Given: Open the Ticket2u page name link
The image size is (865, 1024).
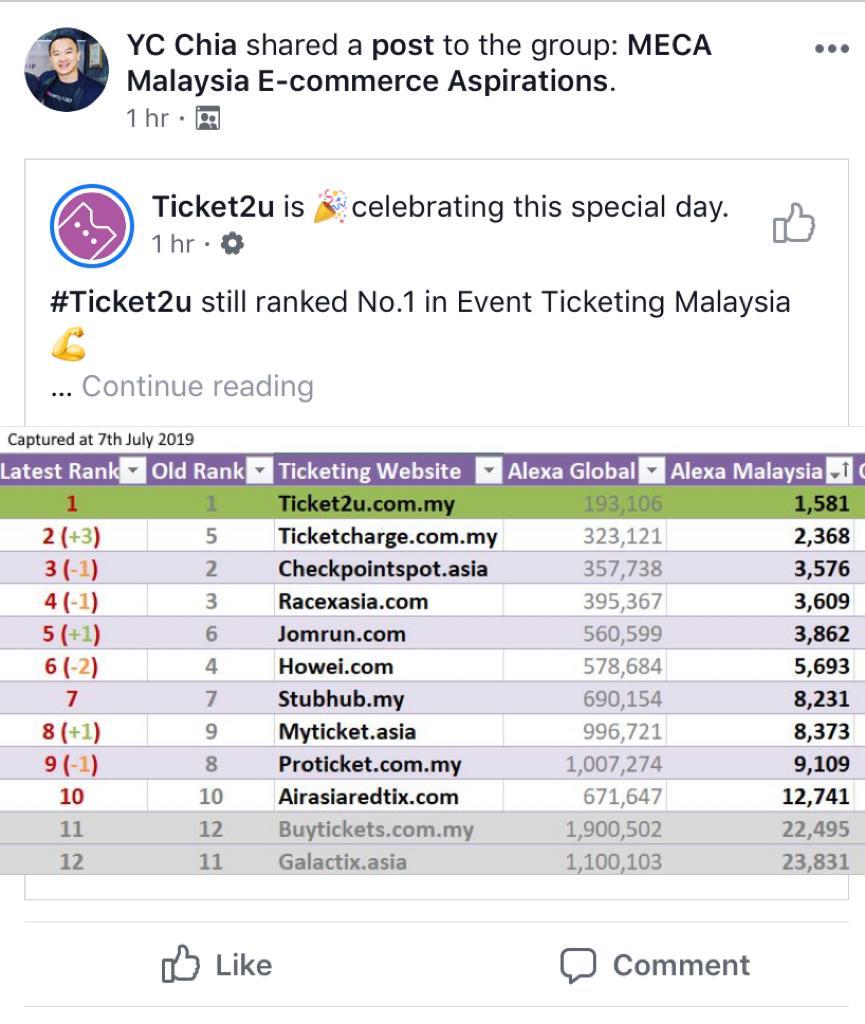Looking at the screenshot, I should tap(215, 207).
